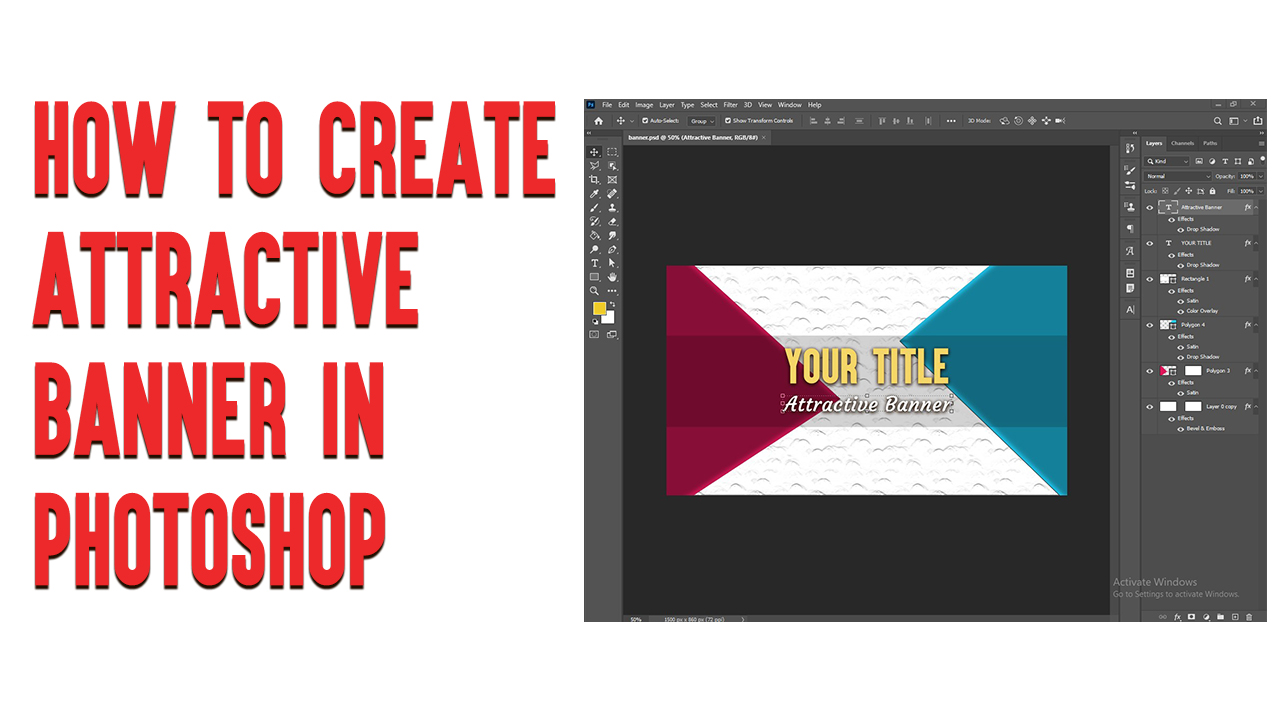Select the Crop tool
This screenshot has width=1280, height=720.
click(594, 180)
